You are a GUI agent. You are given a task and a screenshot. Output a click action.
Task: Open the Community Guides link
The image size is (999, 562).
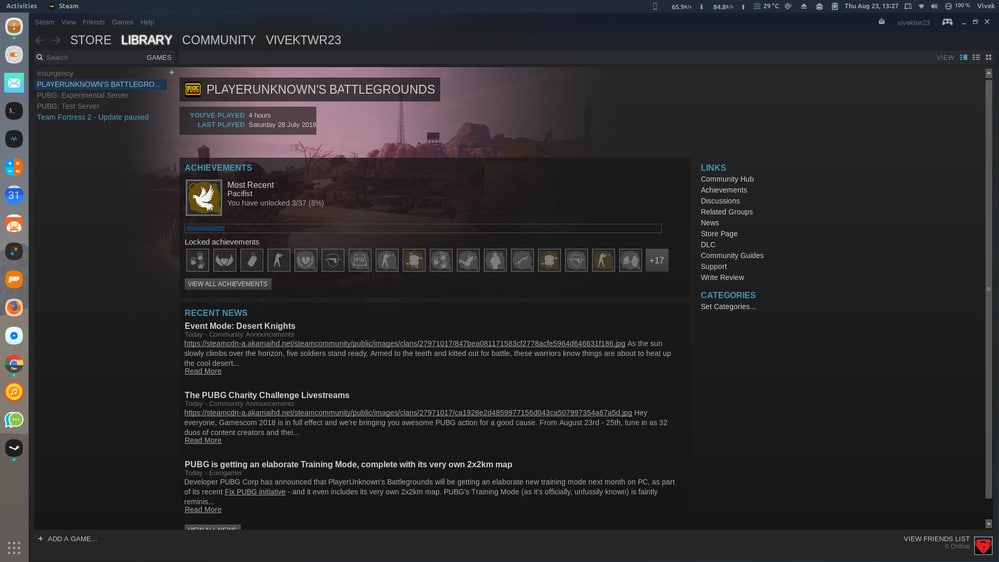[x=732, y=256]
